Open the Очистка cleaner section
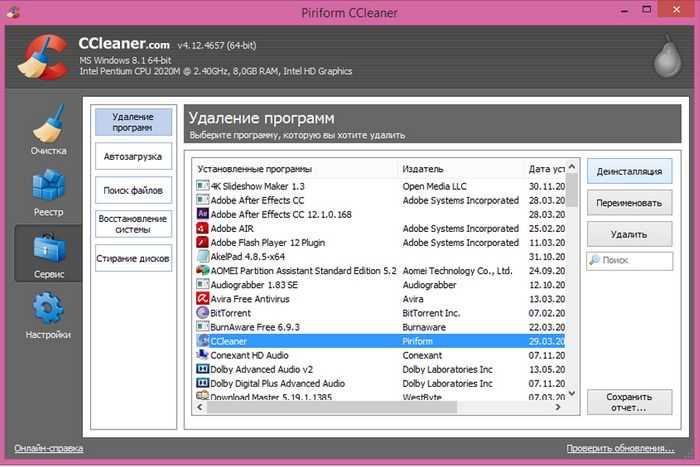 coord(48,129)
